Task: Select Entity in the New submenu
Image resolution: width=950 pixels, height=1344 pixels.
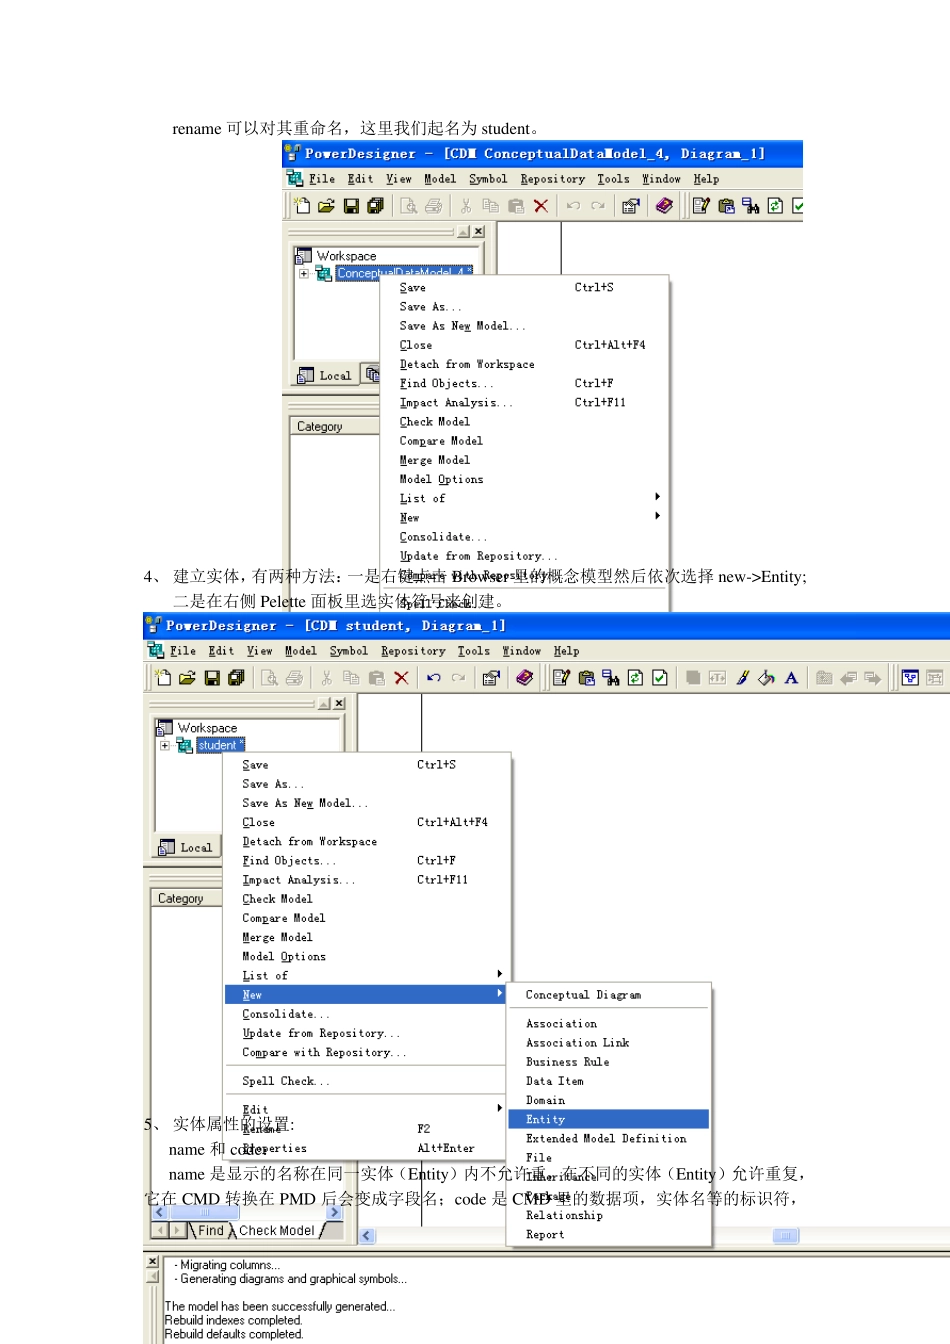Action: pos(609,1120)
